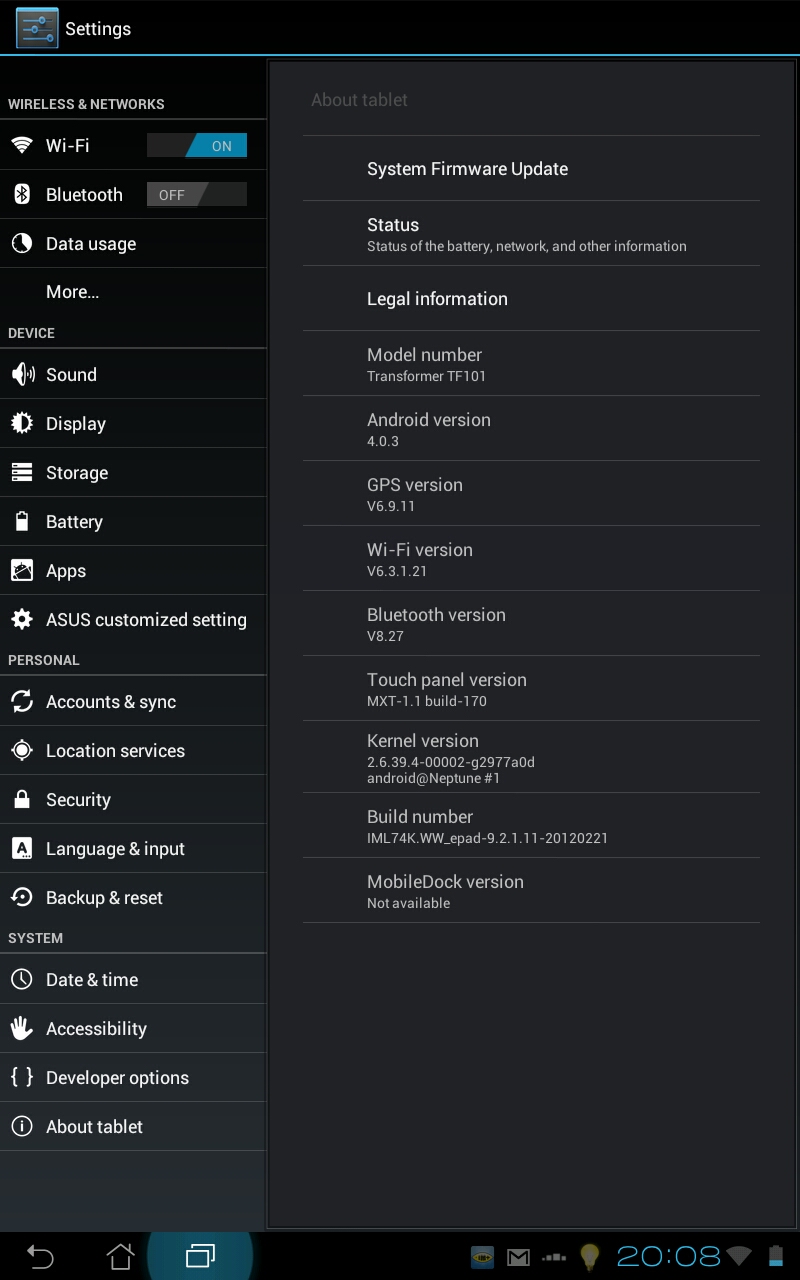
Task: Tap the Home navigation icon
Action: 120,1256
